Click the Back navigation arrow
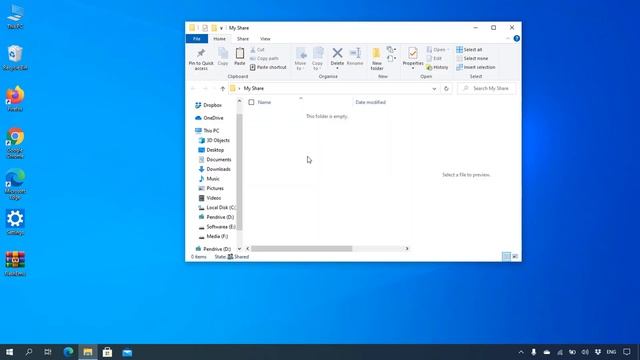640x360 pixels. (x=193, y=89)
